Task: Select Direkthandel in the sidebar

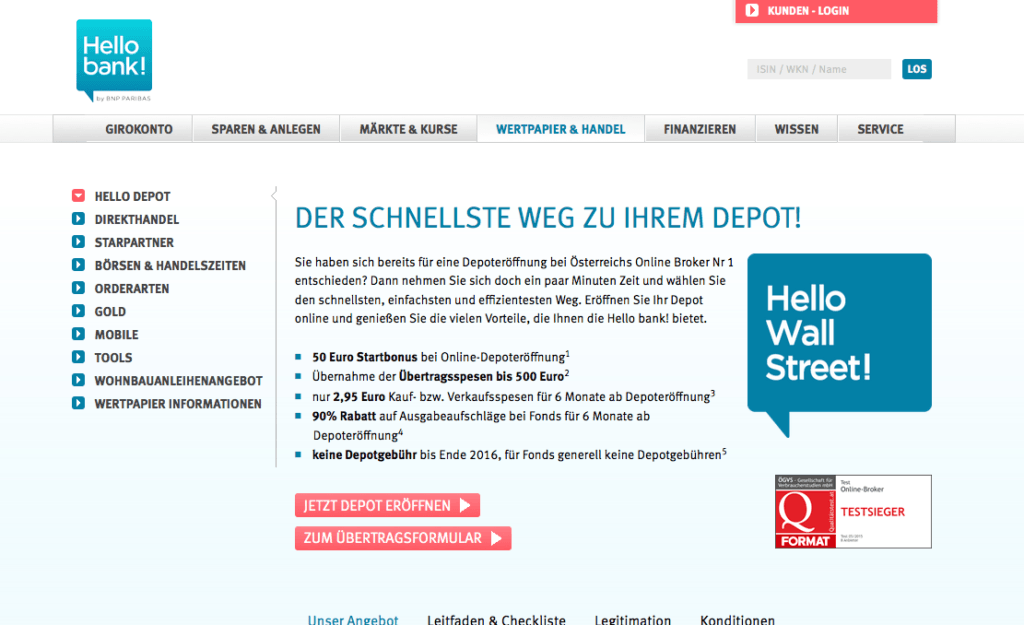Action: (136, 219)
